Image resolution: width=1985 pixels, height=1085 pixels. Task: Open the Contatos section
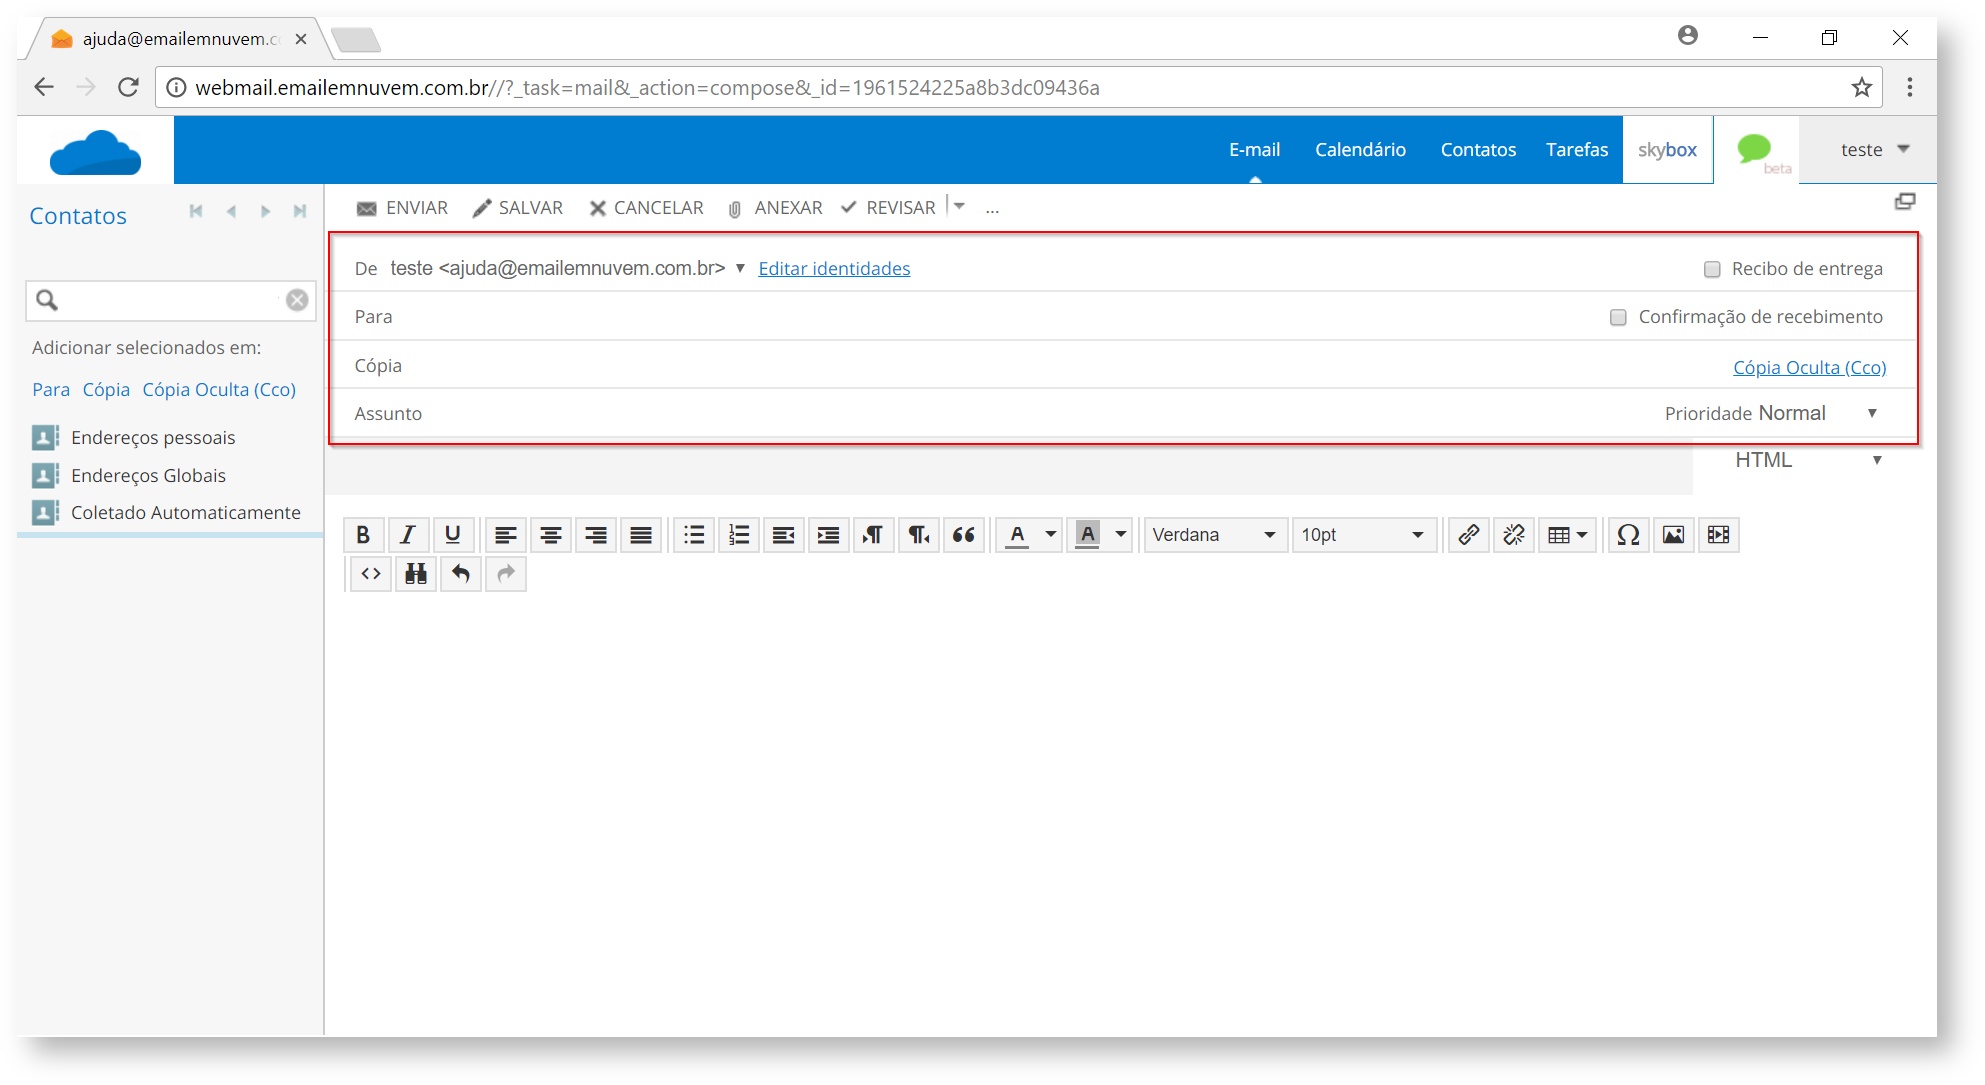(1478, 149)
